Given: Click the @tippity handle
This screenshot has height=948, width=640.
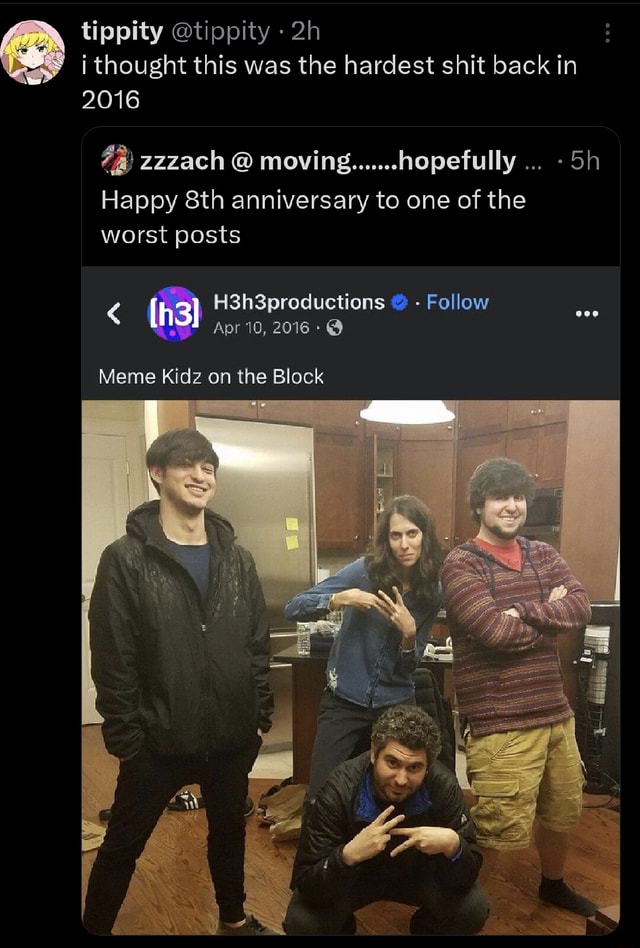Looking at the screenshot, I should click(221, 32).
